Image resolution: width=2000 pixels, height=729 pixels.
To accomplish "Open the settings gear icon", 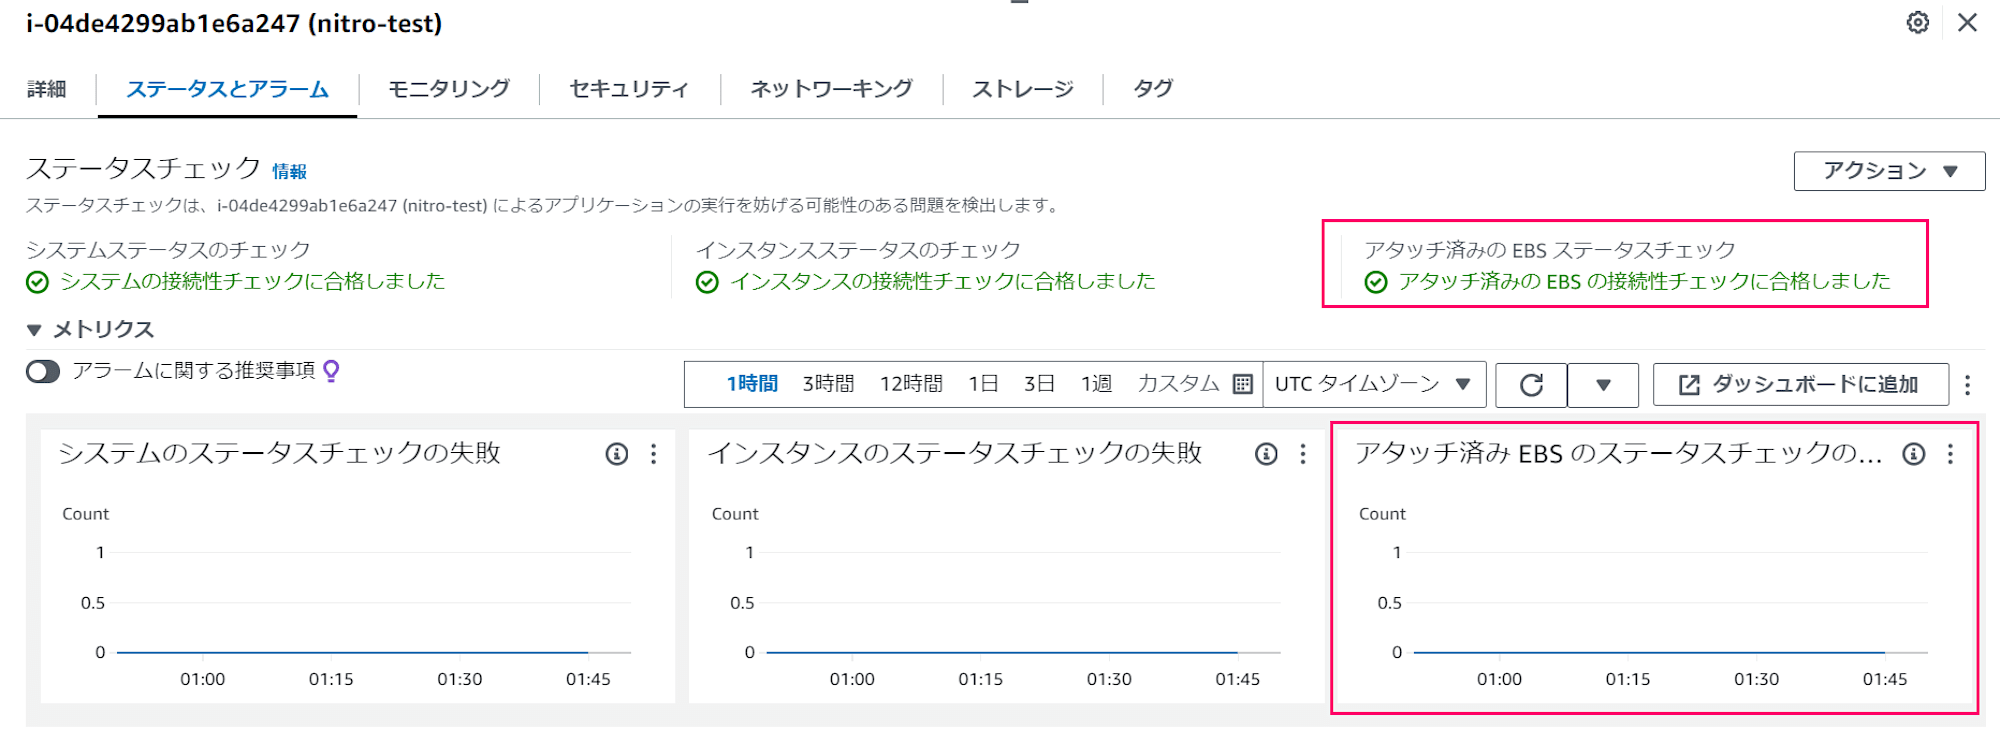I will 1917,22.
